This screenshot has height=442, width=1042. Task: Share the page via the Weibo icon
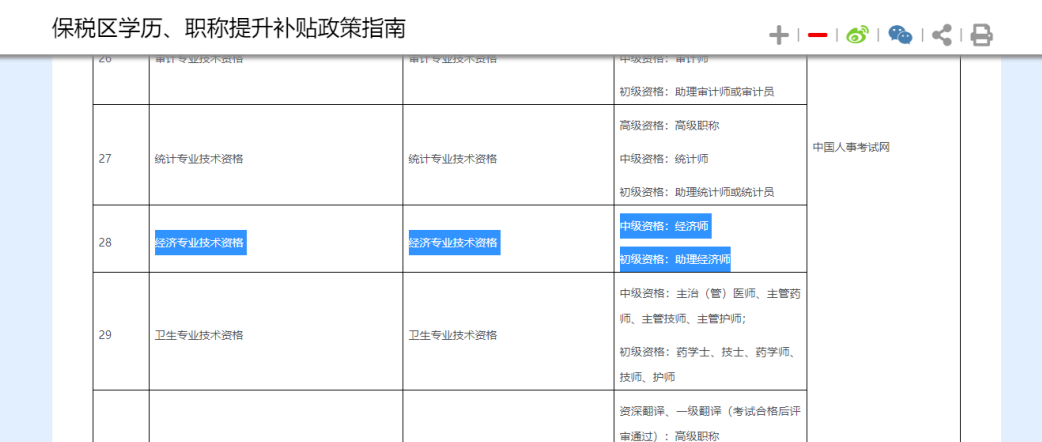858,36
